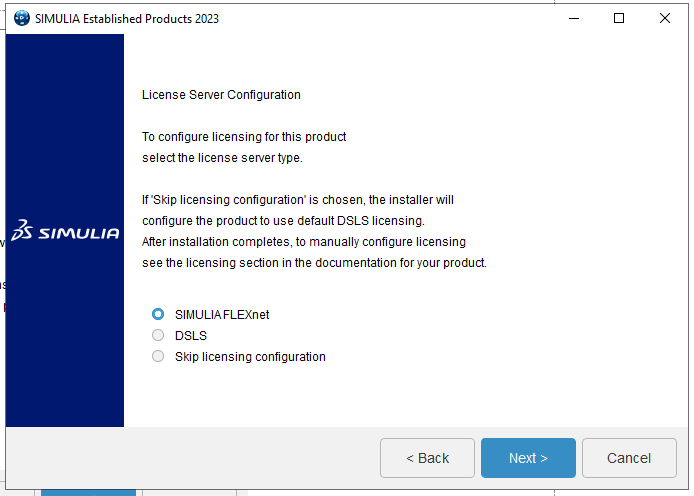Image resolution: width=694 pixels, height=496 pixels.
Task: Select the SIMULIA FLEXnet radio button
Action: pyautogui.click(x=158, y=314)
